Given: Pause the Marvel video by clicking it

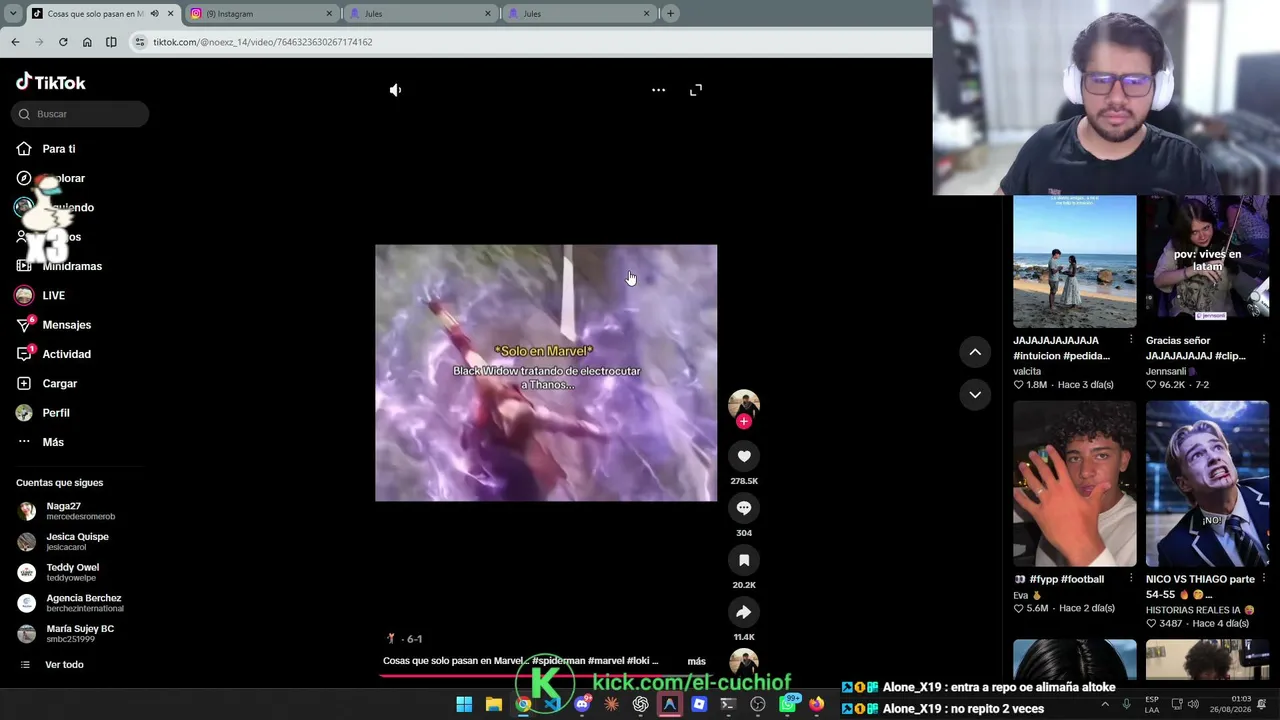Looking at the screenshot, I should coord(546,373).
